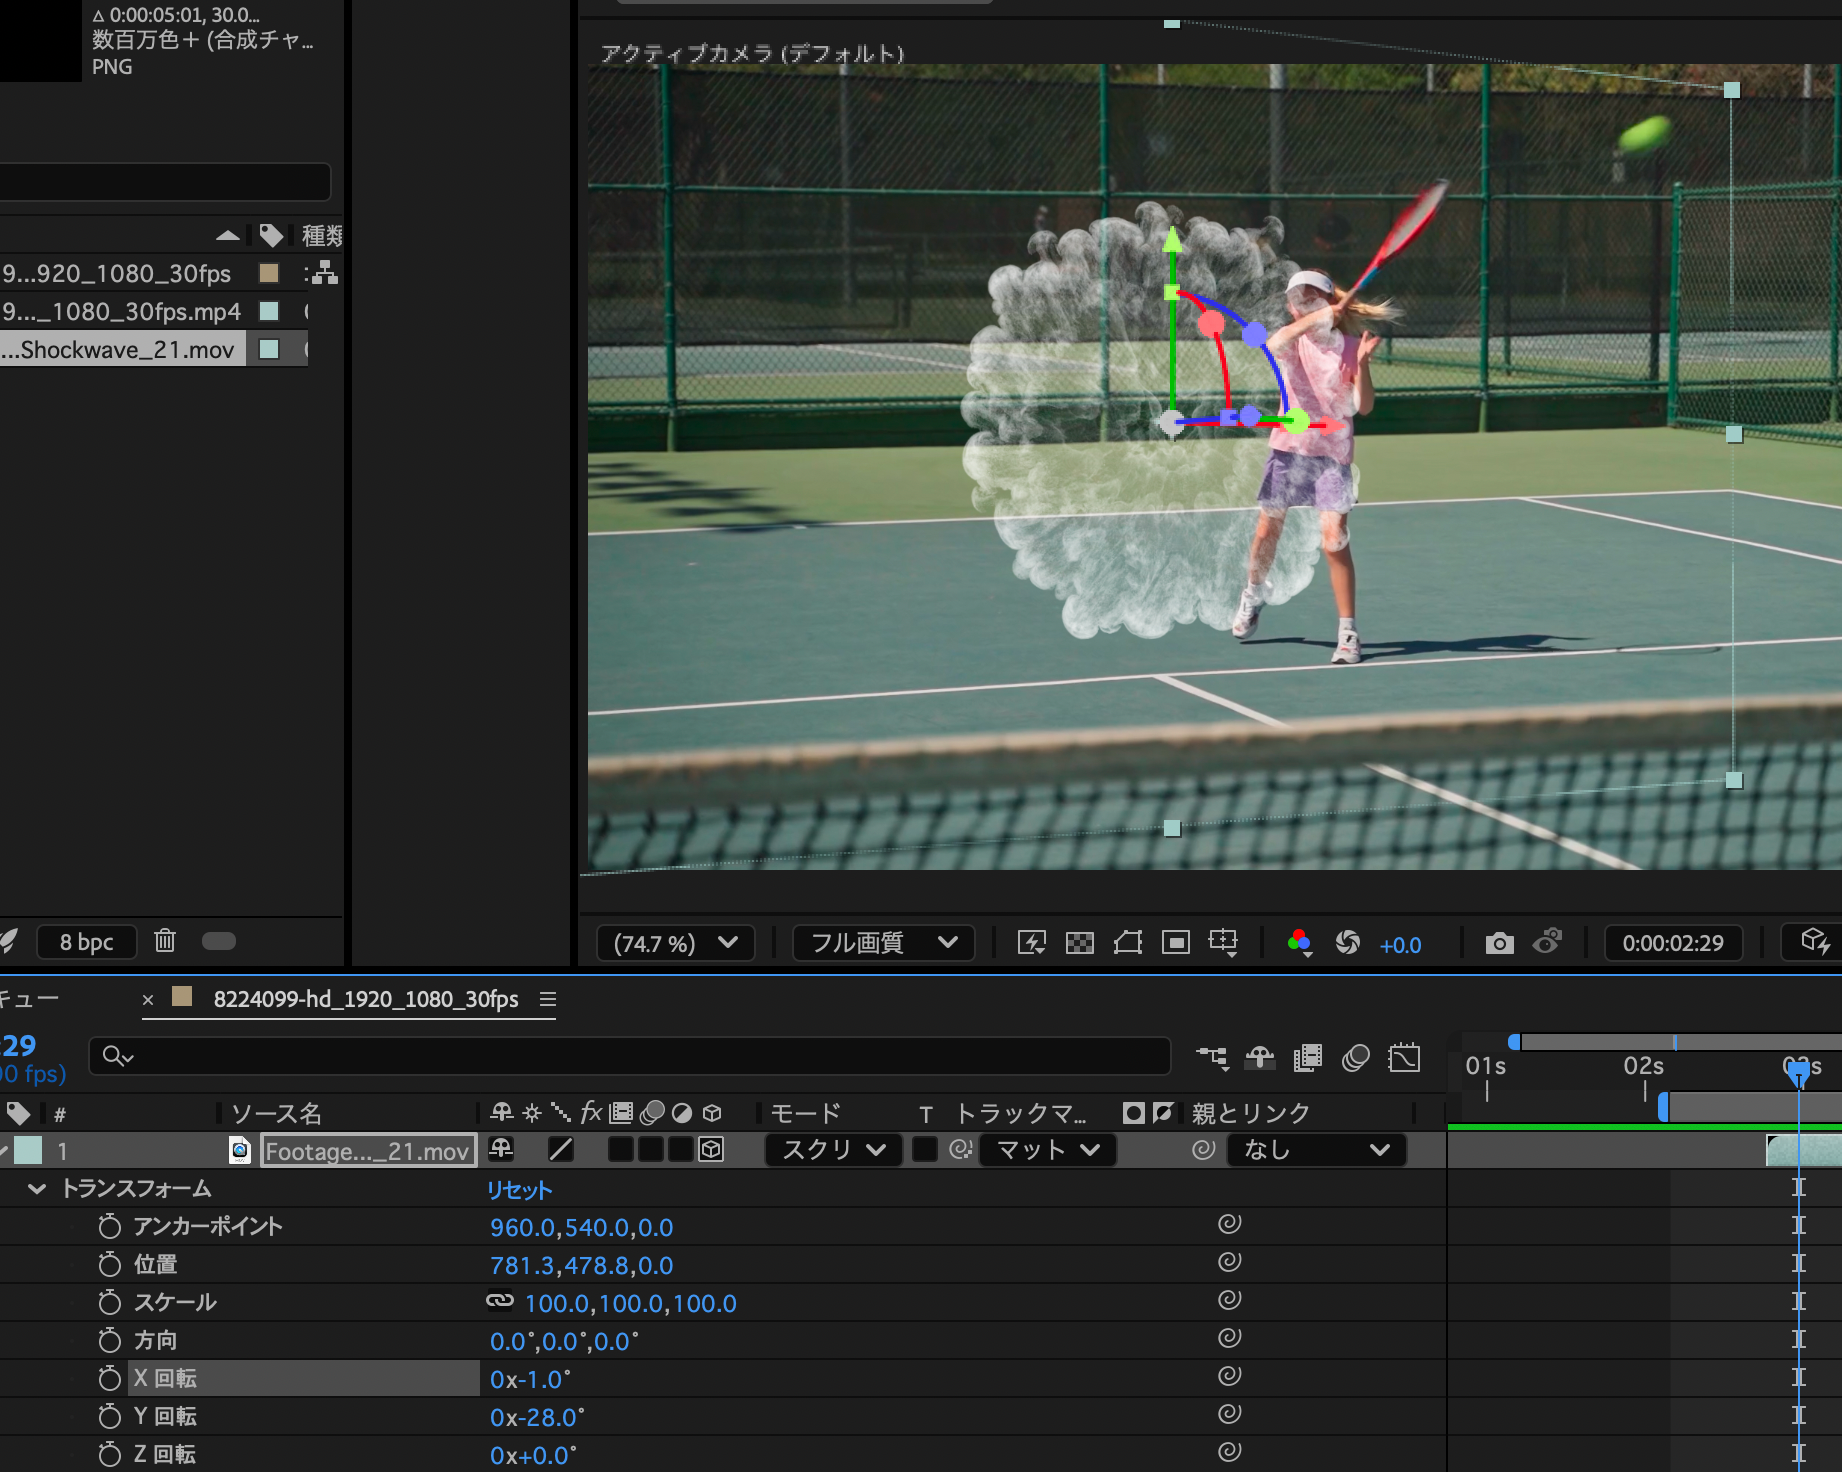
Task: Click the timeline layer search field
Action: (x=640, y=1056)
